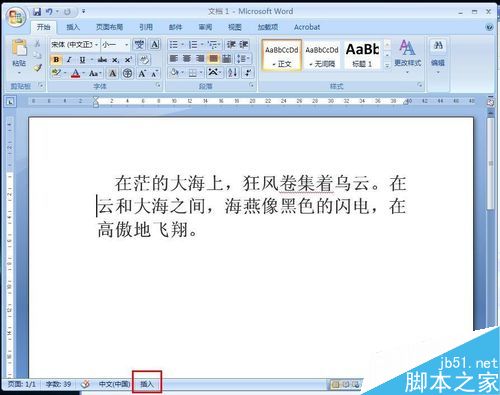The image size is (500, 395).
Task: Click 中文(中国) language status
Action: tap(114, 384)
